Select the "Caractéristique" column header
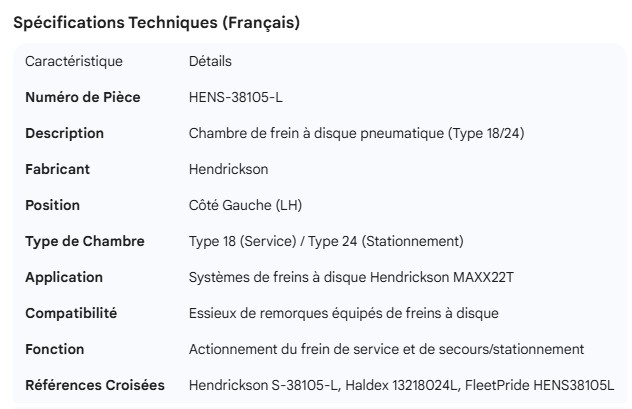 point(74,61)
